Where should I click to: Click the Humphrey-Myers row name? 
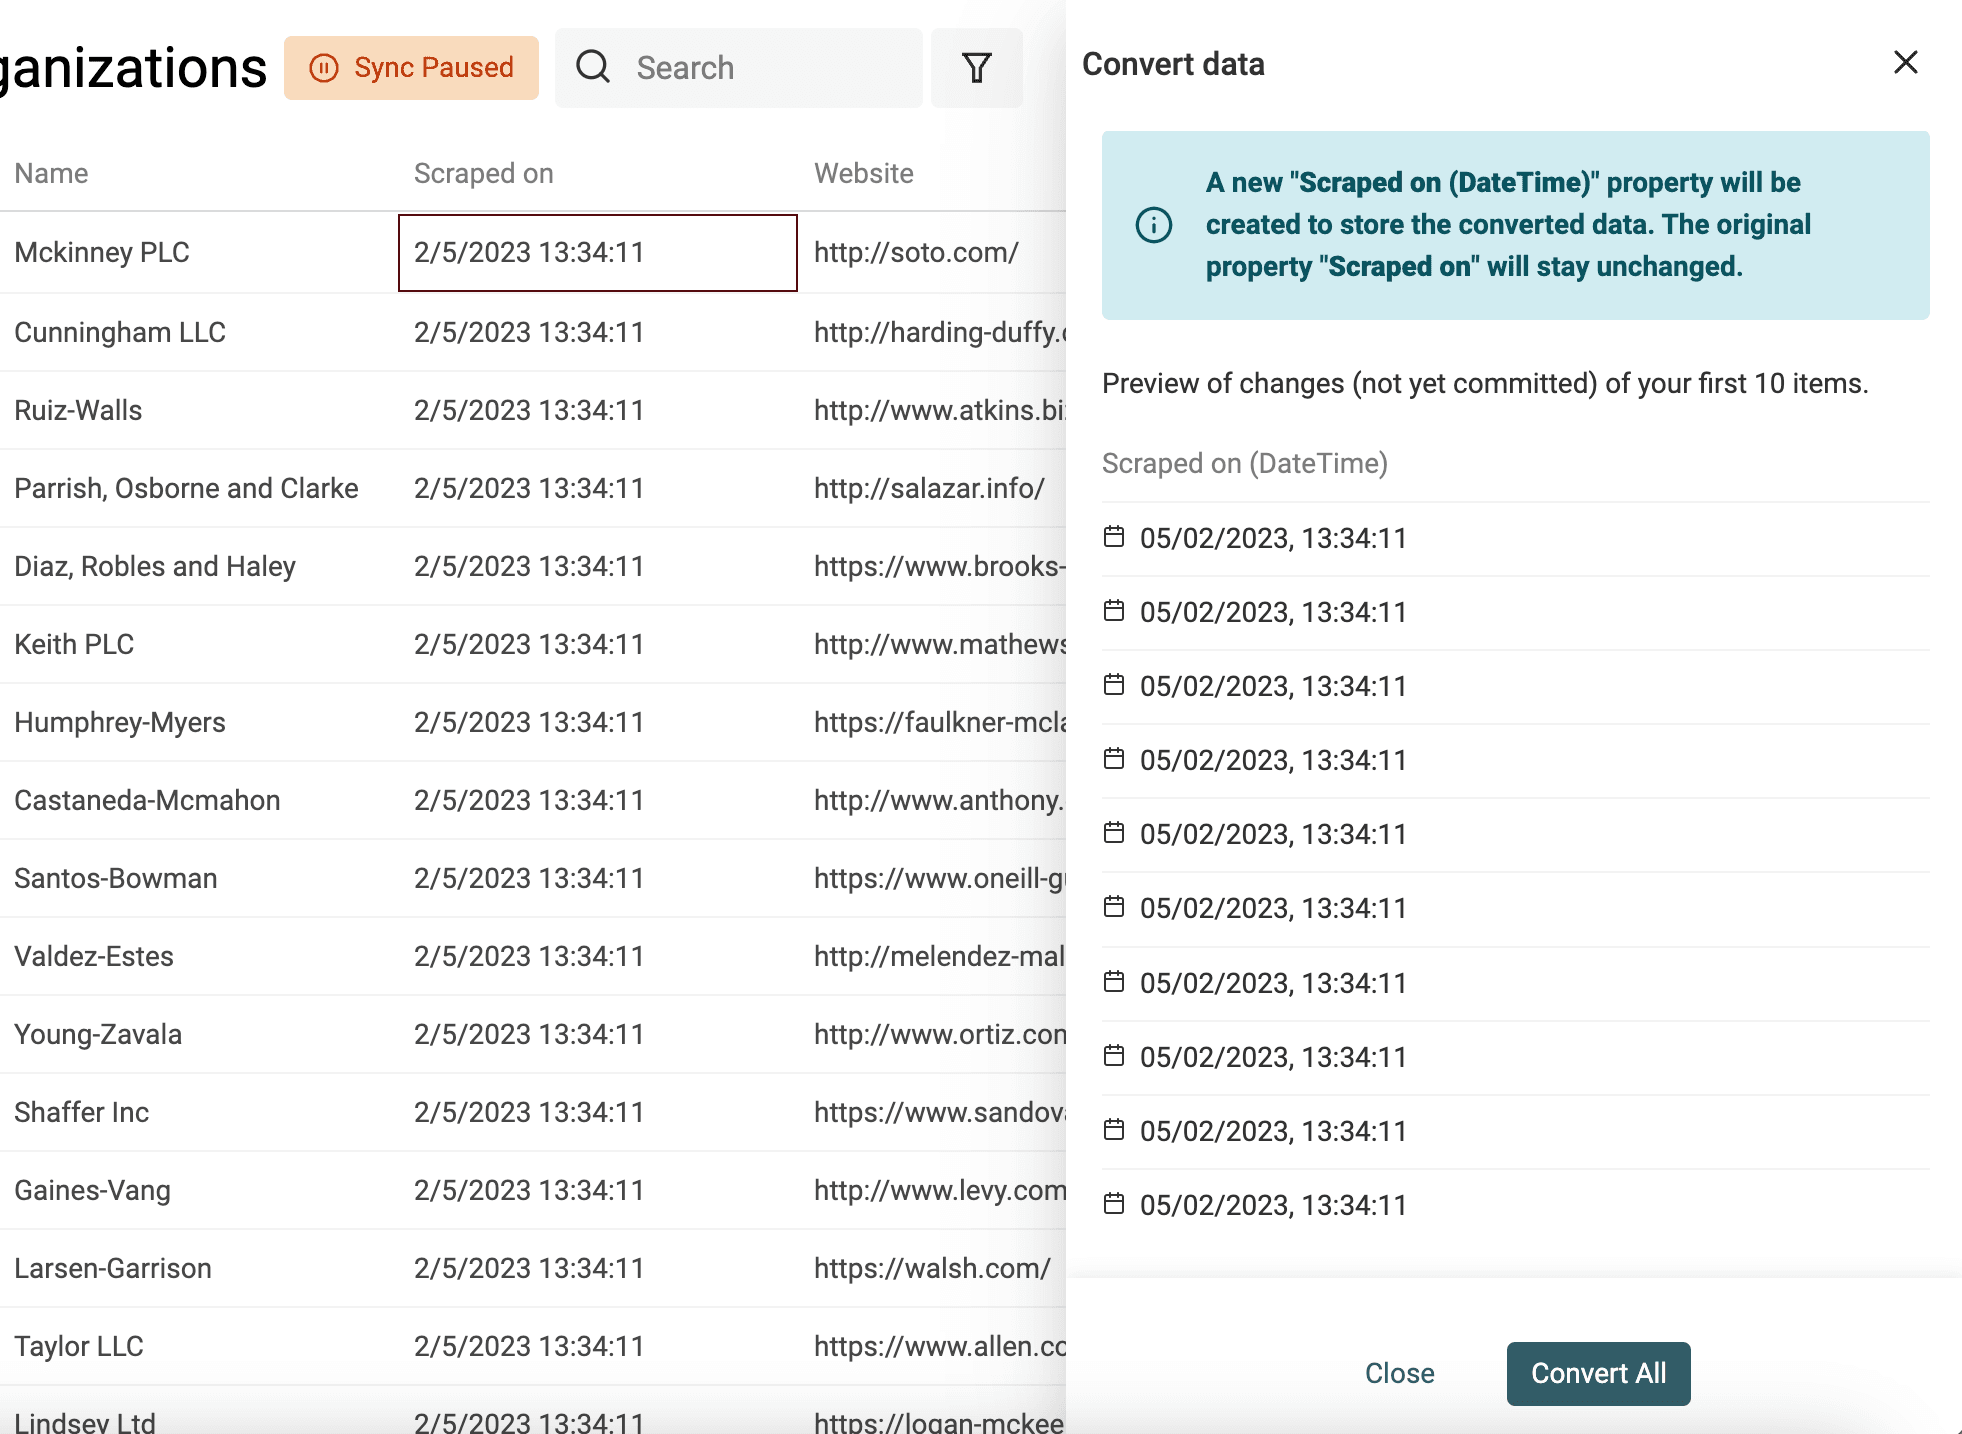click(x=120, y=723)
